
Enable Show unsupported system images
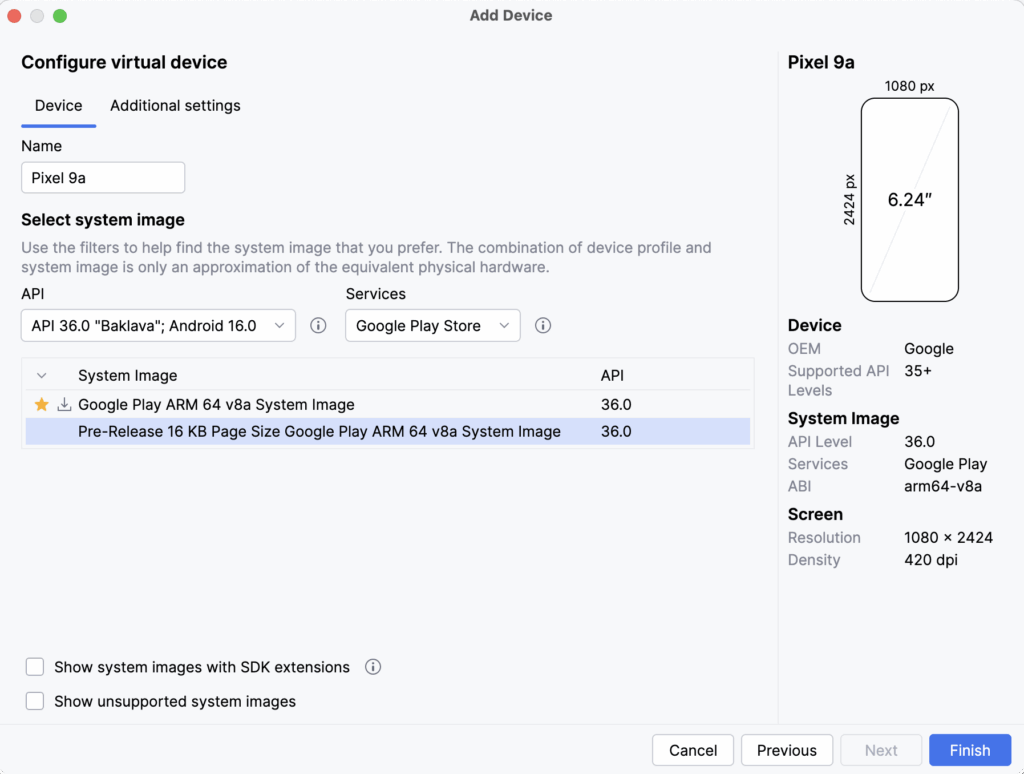pos(35,701)
